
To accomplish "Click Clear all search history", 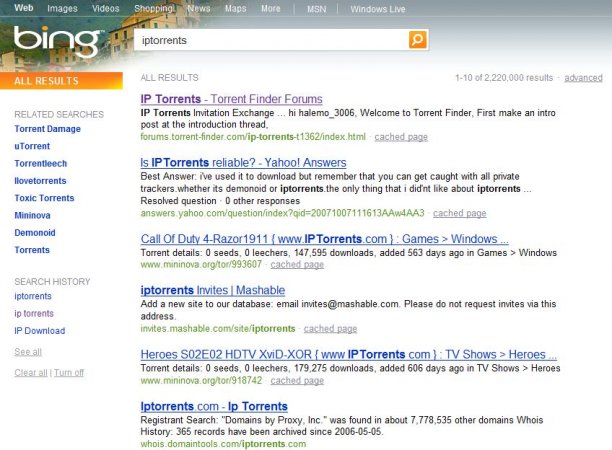I will (31, 373).
